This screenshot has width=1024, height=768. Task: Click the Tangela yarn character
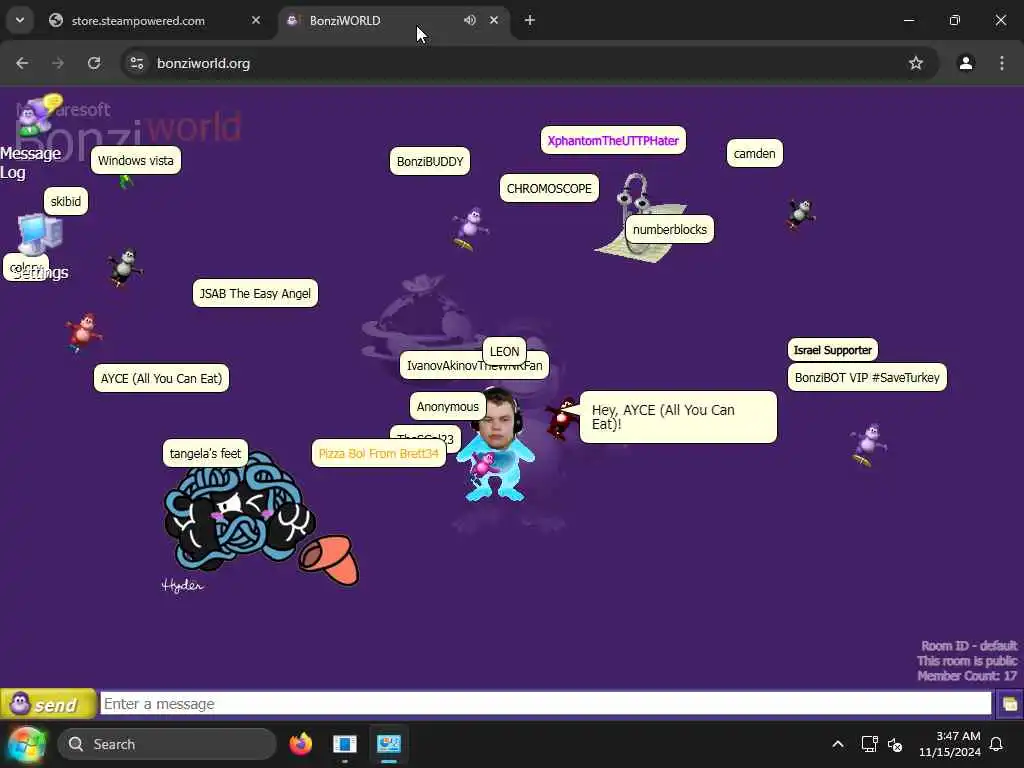240,513
